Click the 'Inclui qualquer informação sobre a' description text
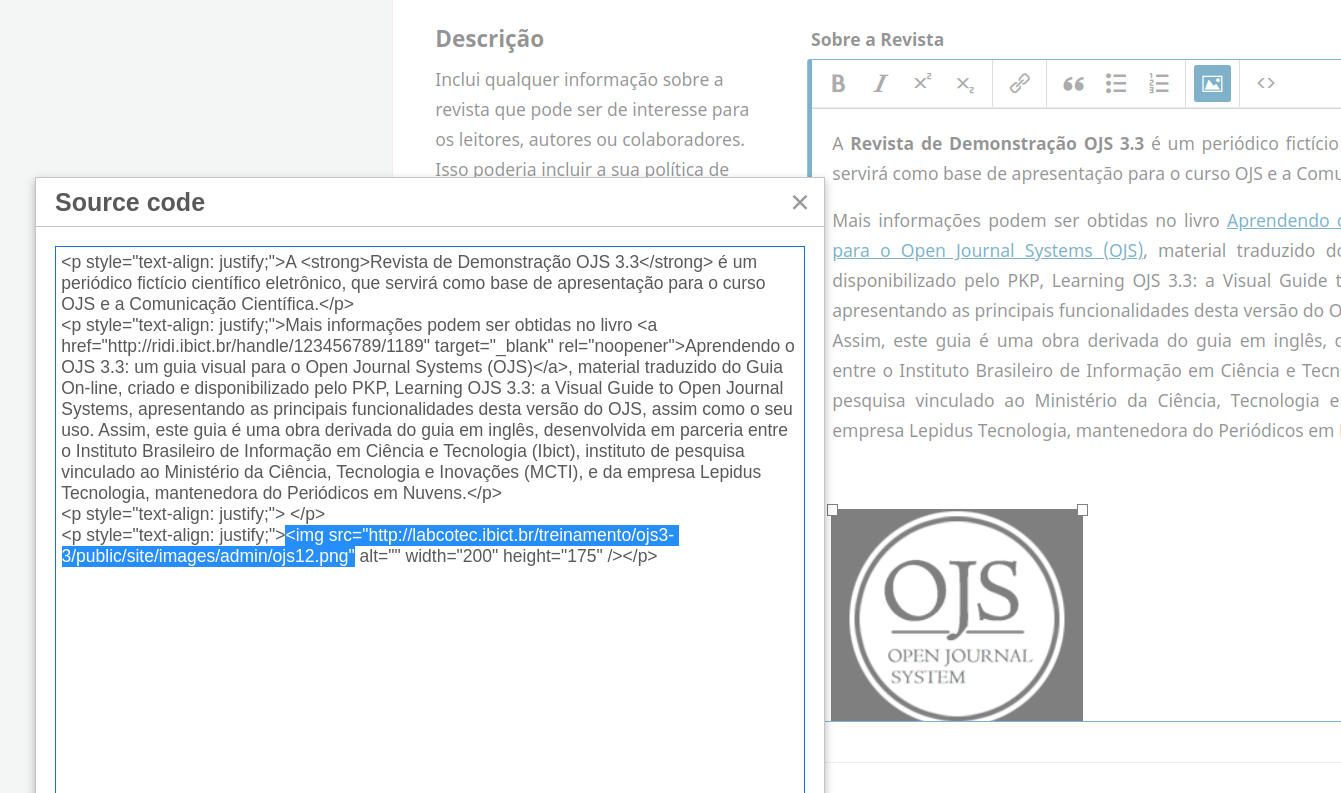 pos(579,80)
